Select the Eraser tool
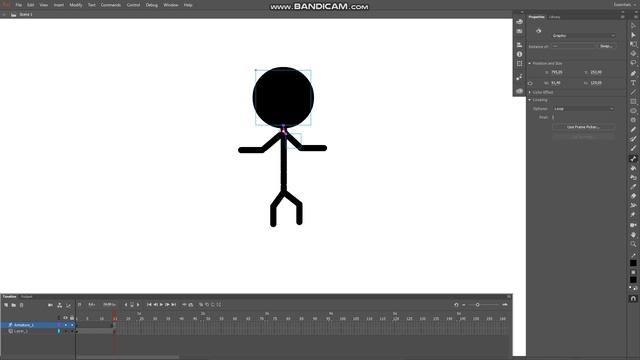640x360 pixels. (633, 196)
